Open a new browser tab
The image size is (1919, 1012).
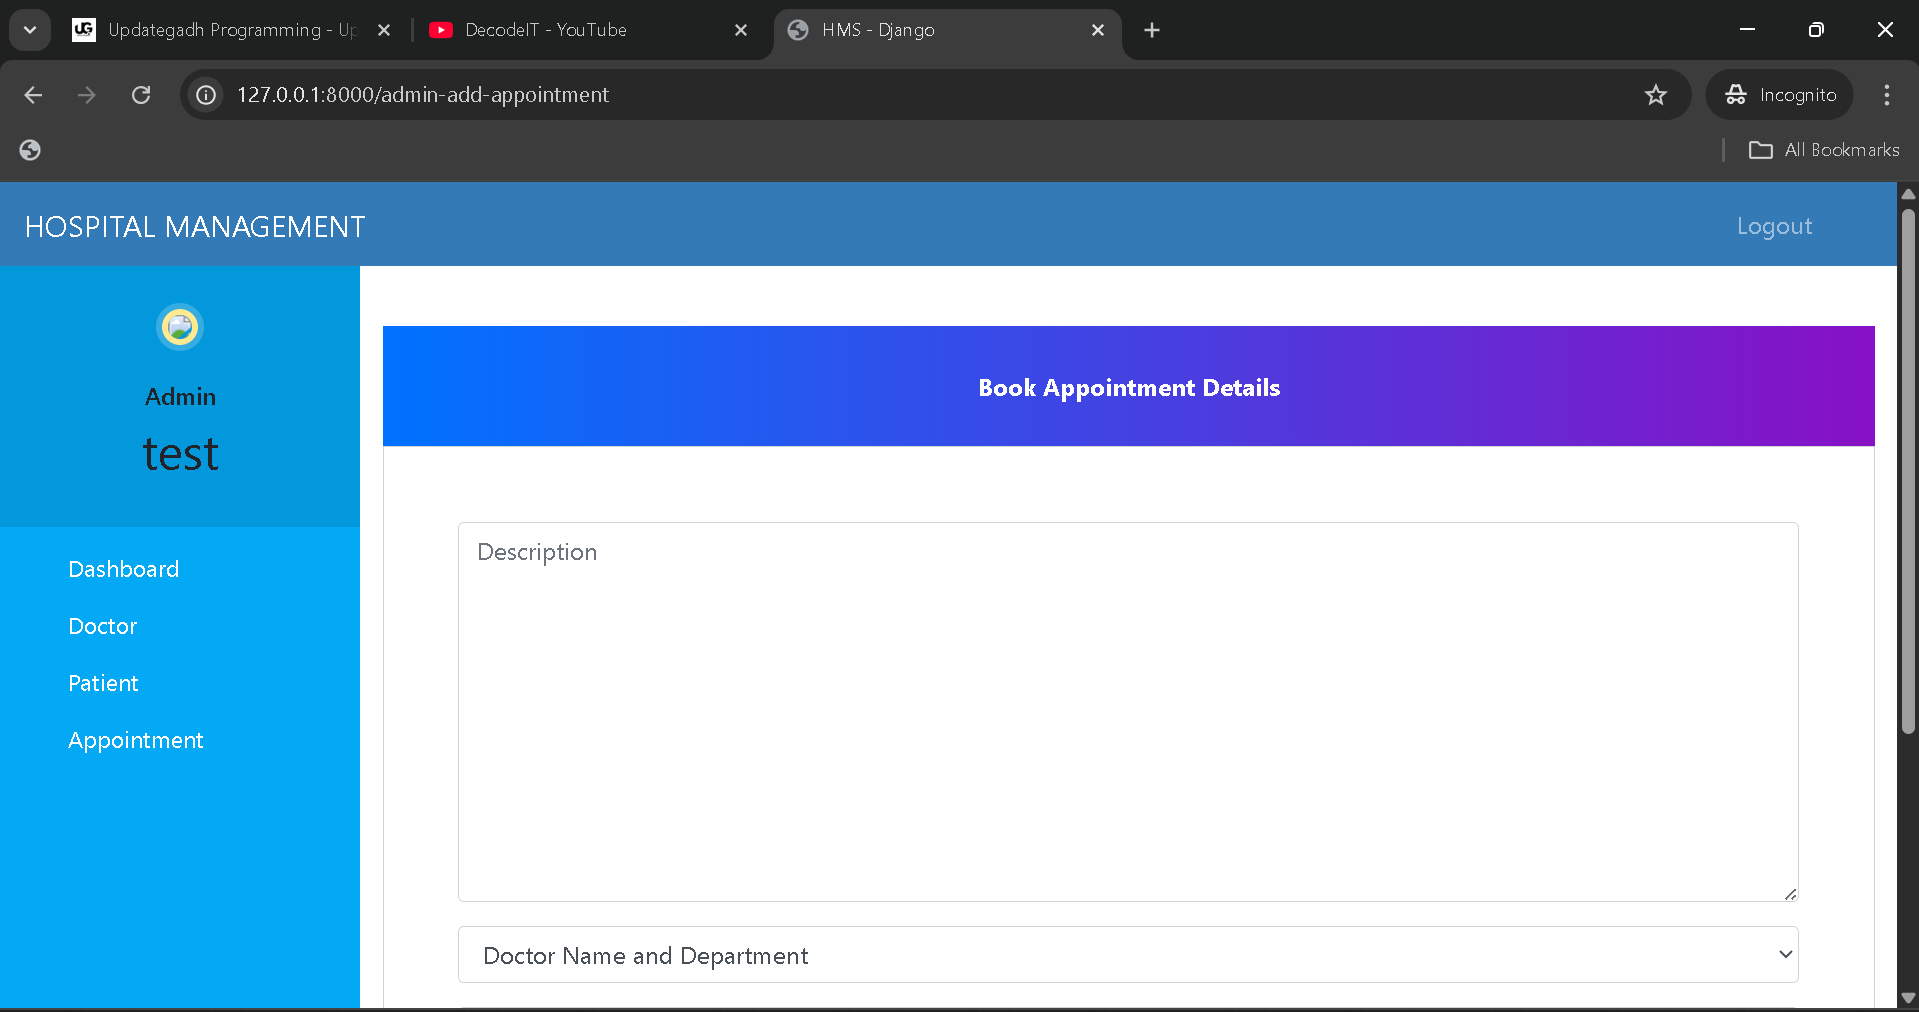1152,30
